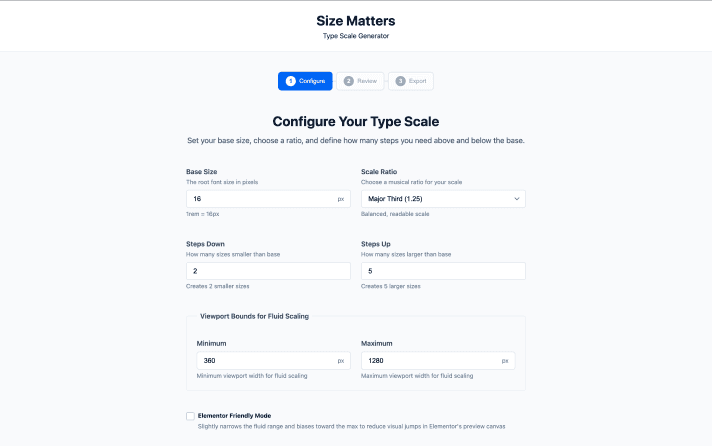712x446 pixels.
Task: Click the Size Matters title heading
Action: point(355,19)
